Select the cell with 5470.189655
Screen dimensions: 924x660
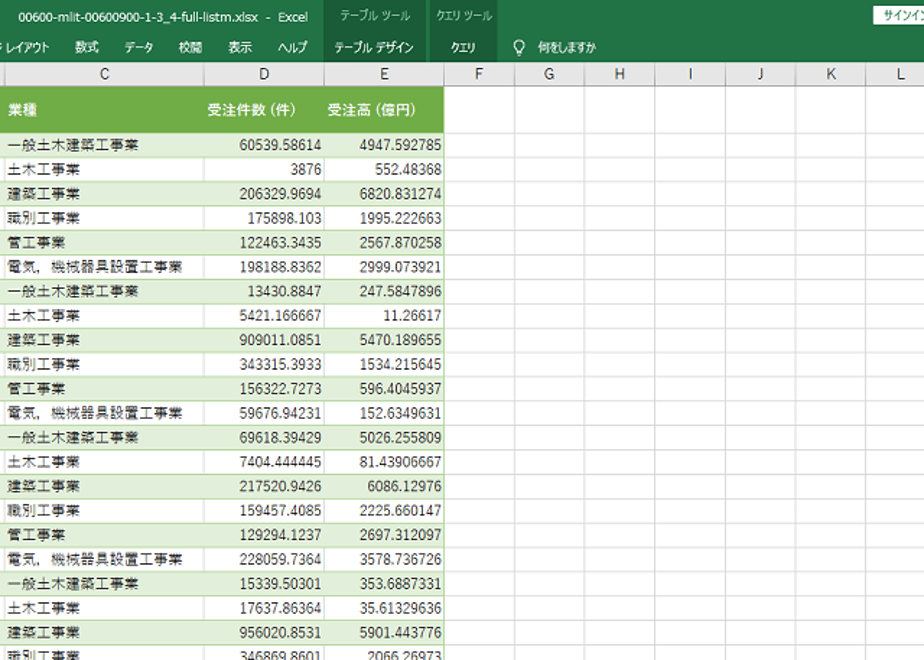pos(384,340)
